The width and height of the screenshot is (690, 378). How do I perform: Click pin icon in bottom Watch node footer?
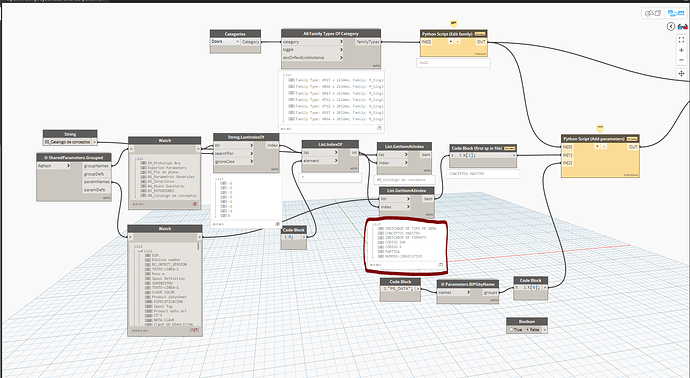194,330
